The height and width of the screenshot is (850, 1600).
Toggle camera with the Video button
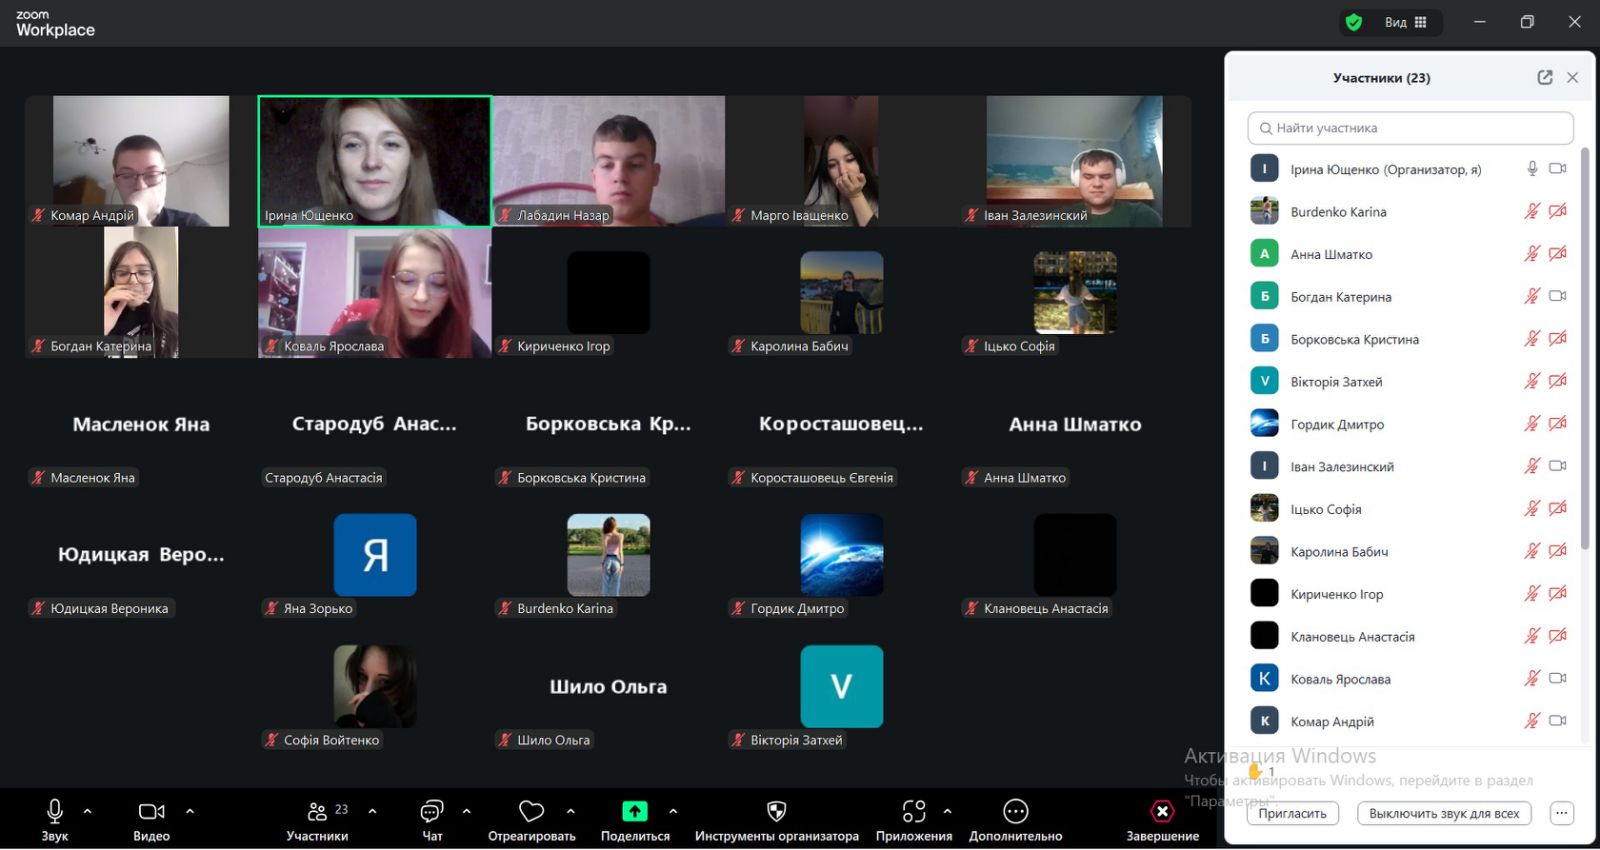151,812
